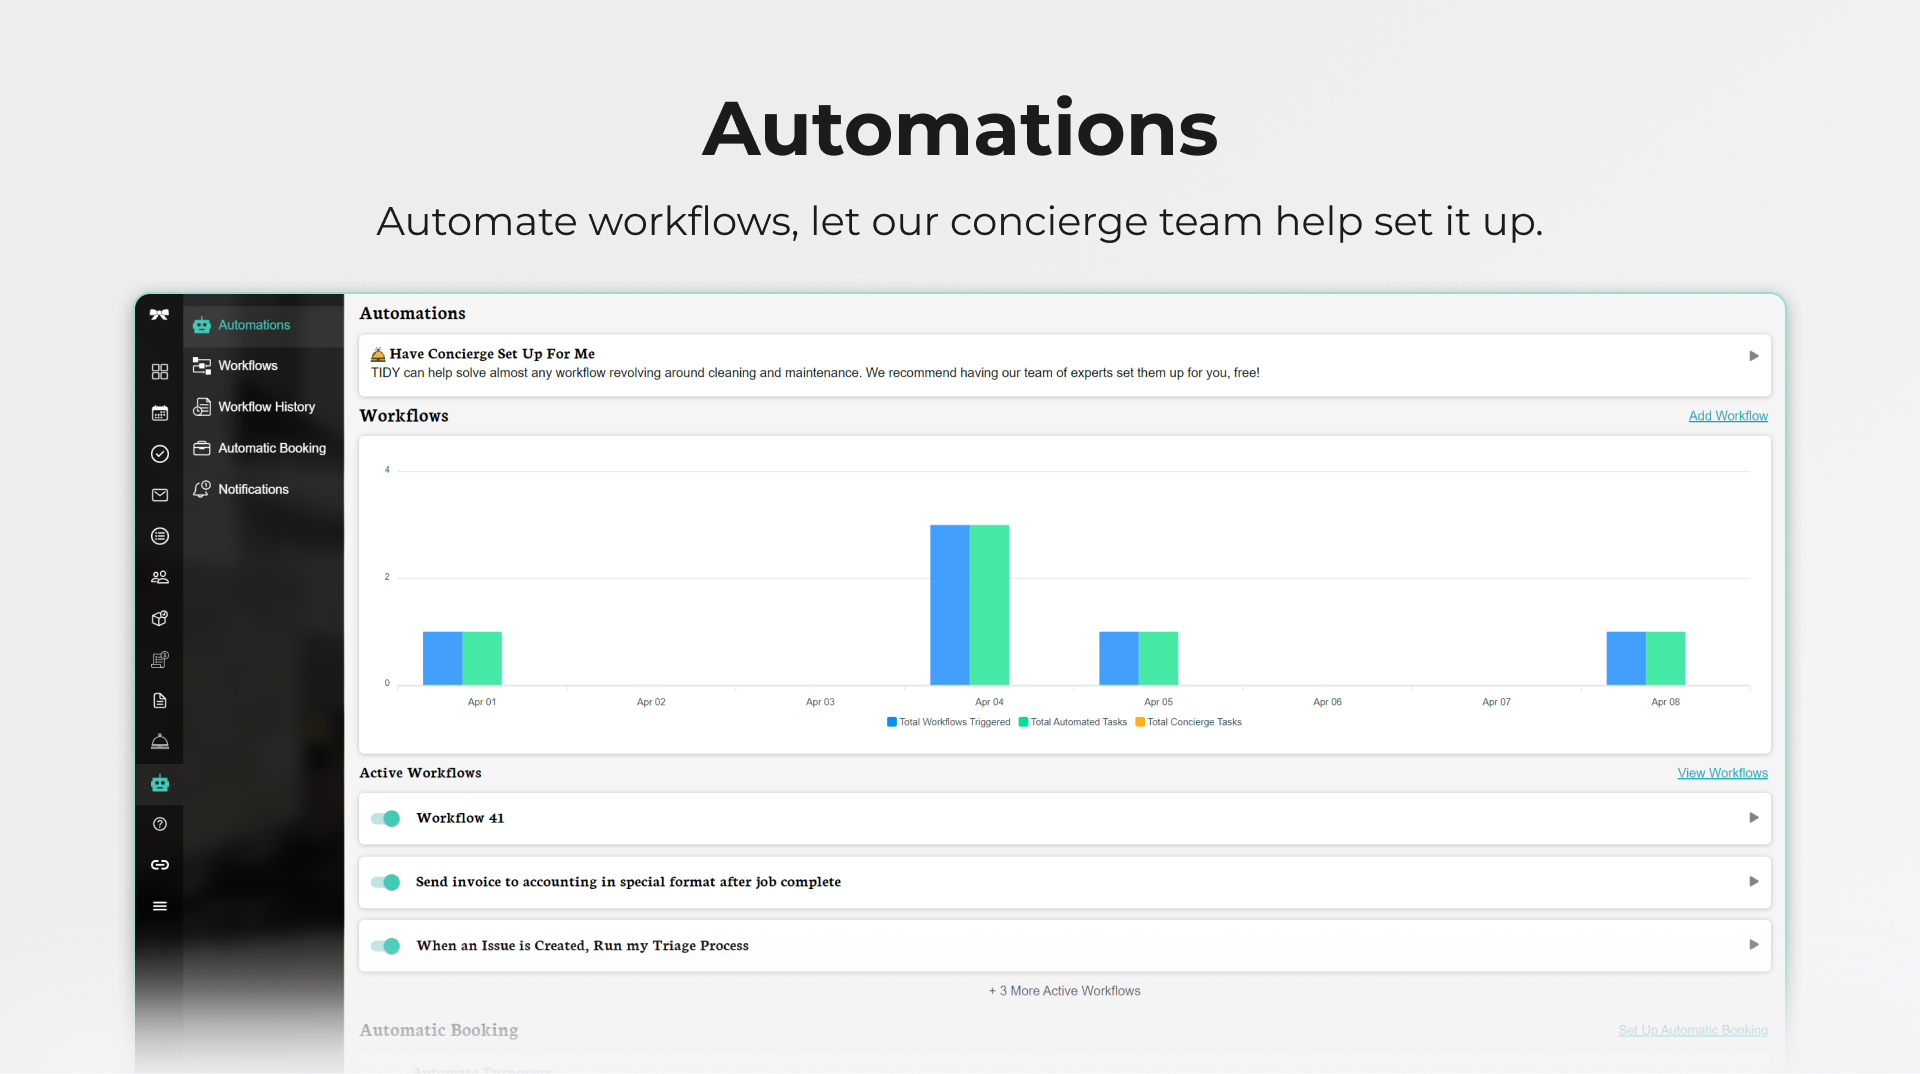Click '+ 3 More Active Workflows'
Viewport: 1920px width, 1074px height.
(1064, 991)
